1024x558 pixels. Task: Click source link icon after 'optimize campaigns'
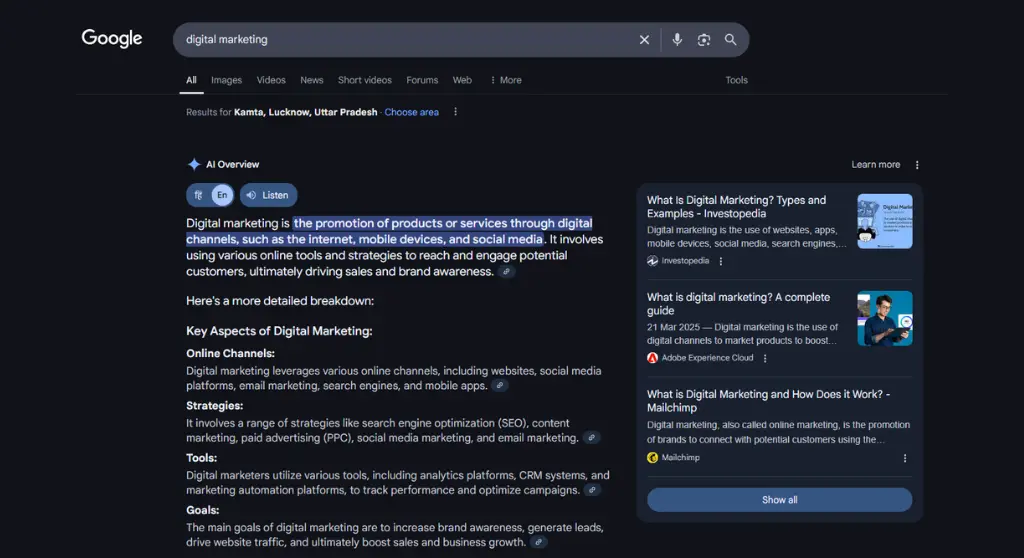592,490
